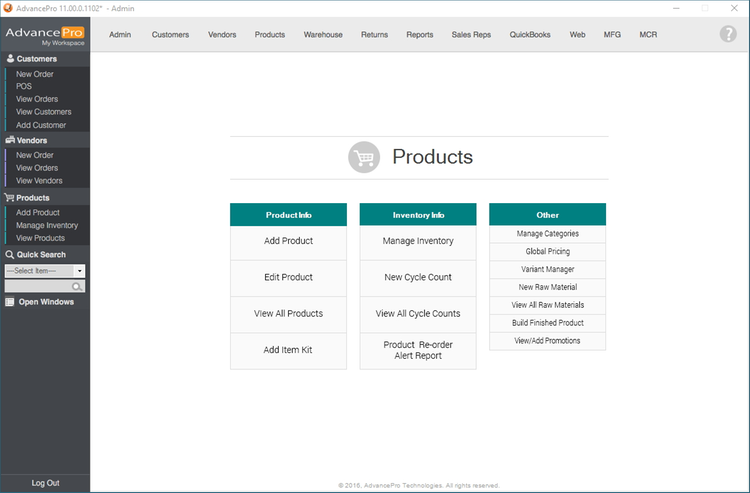
Task: Click the Products cart icon in sidebar
Action: pos(9,197)
